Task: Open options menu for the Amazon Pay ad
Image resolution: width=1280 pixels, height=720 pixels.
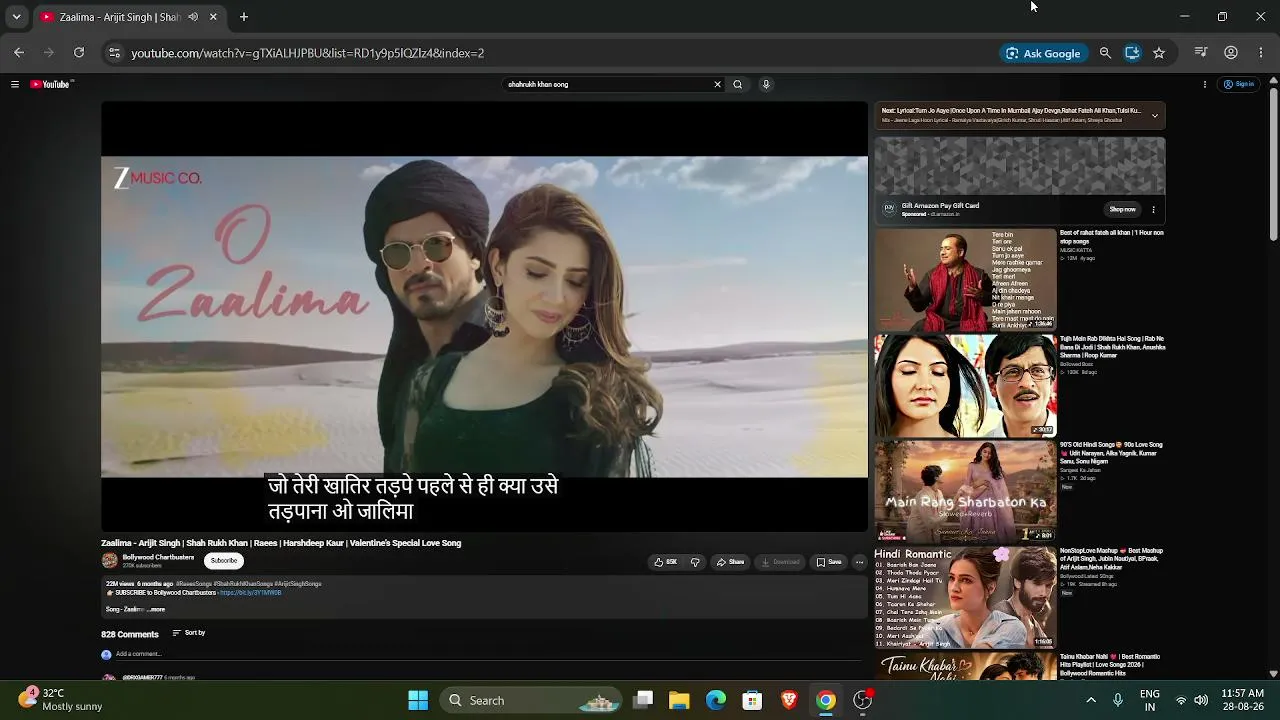Action: click(1153, 210)
